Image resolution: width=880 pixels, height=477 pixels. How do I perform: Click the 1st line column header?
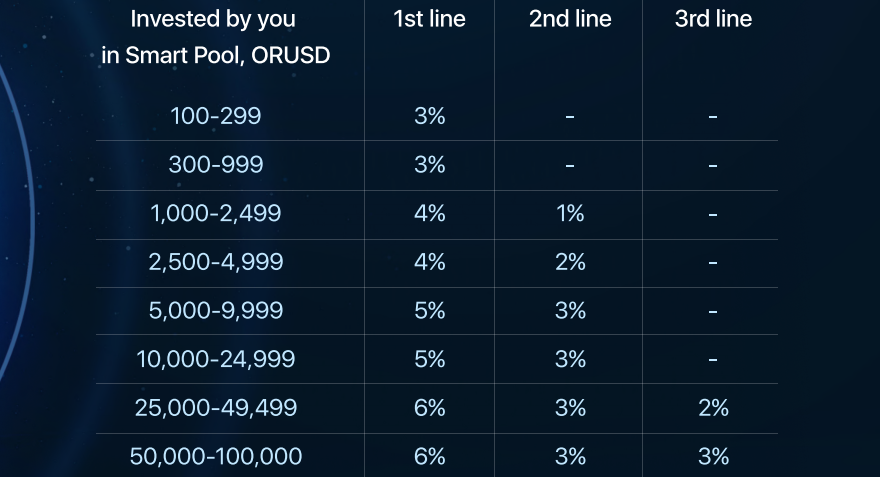(x=429, y=19)
